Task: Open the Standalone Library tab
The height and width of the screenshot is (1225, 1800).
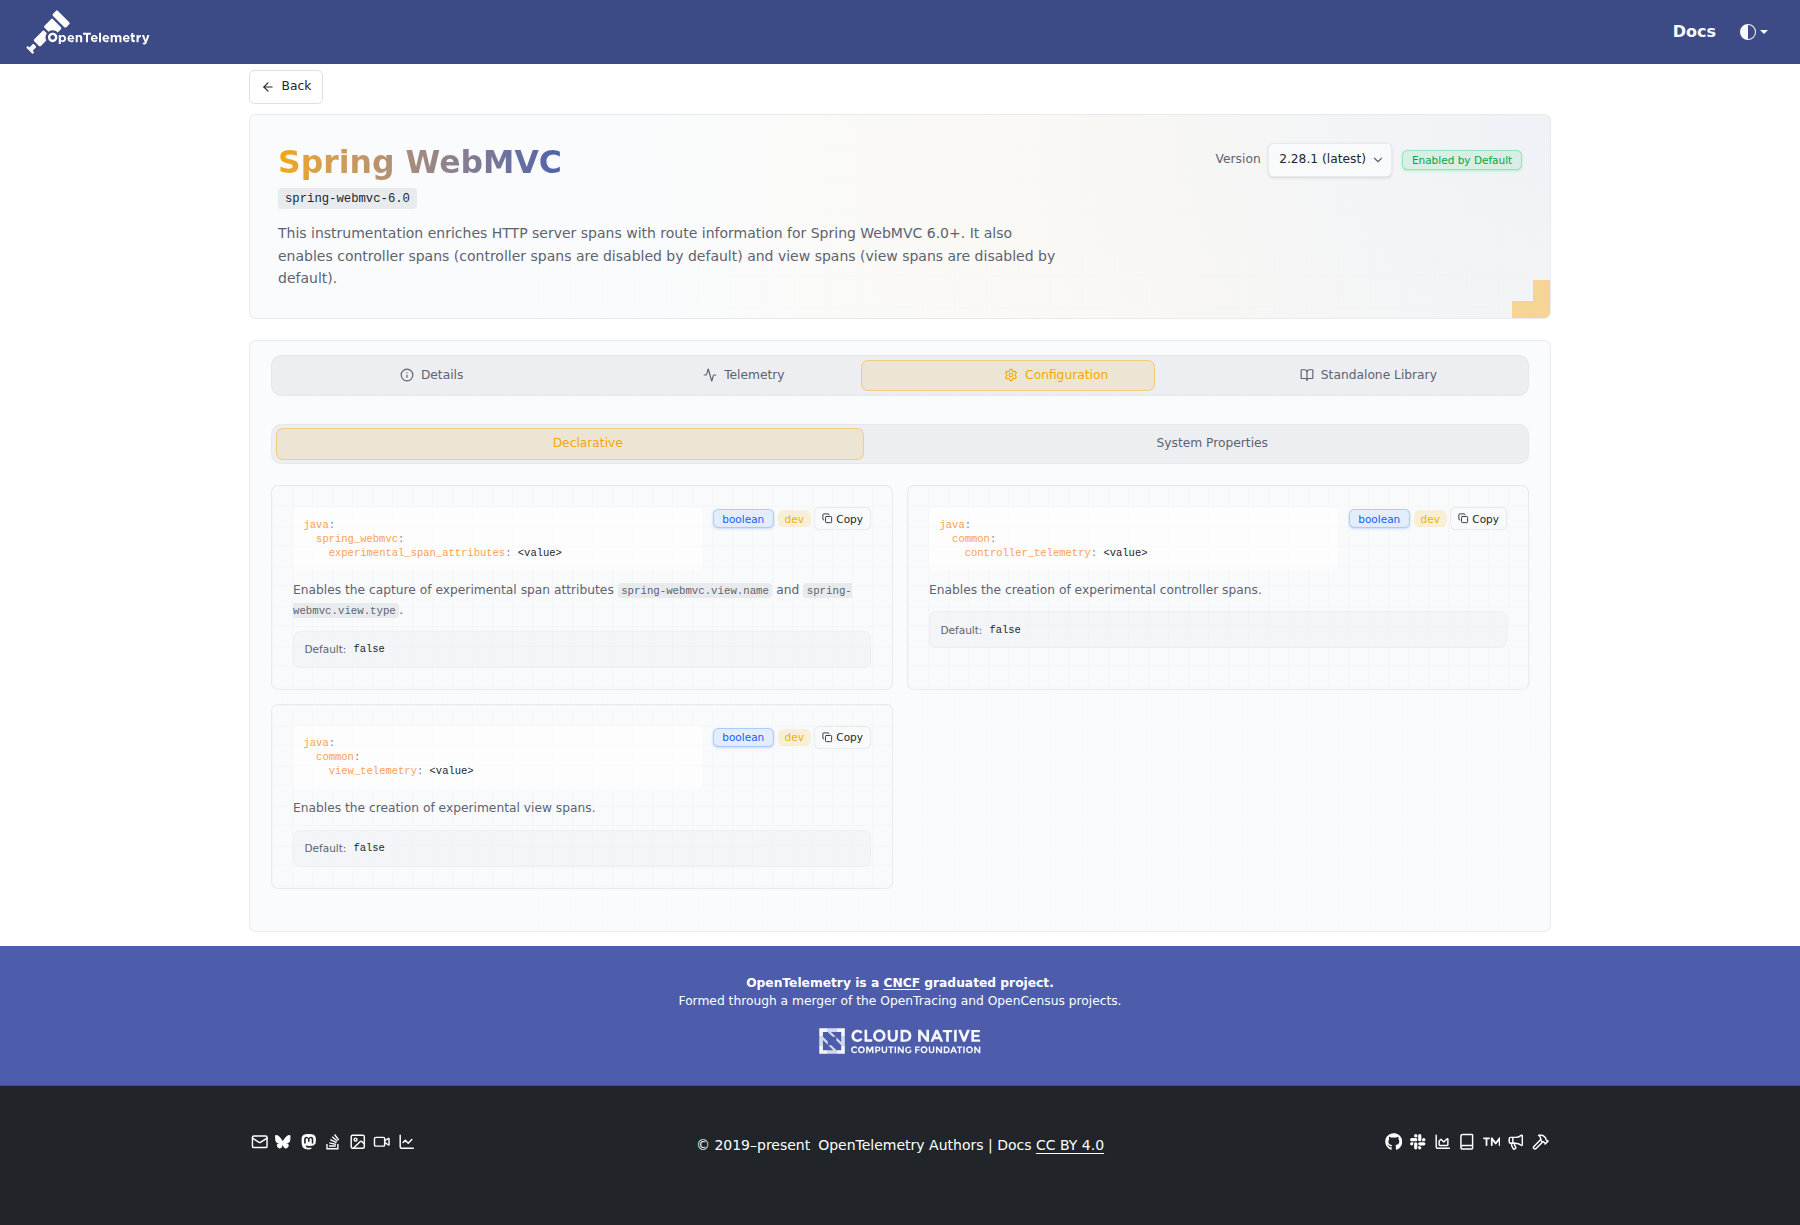Action: coord(1367,375)
